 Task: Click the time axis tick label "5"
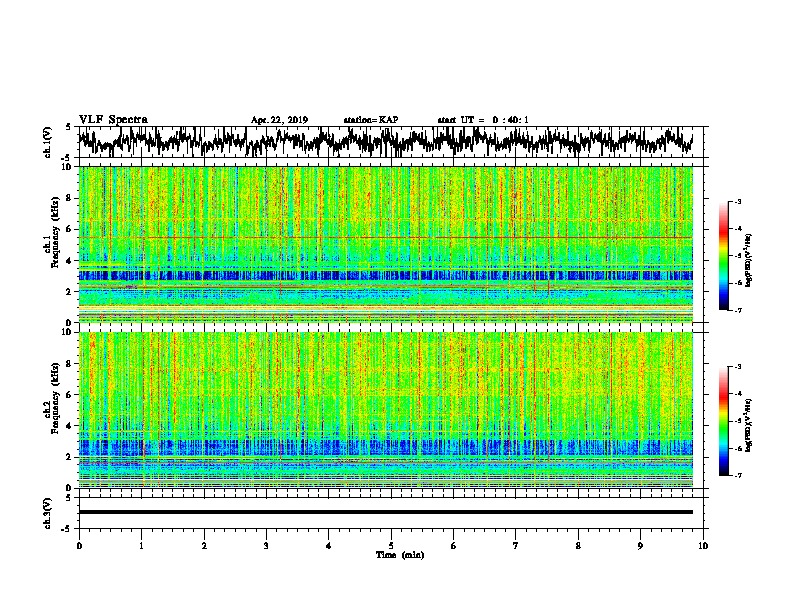click(x=391, y=546)
